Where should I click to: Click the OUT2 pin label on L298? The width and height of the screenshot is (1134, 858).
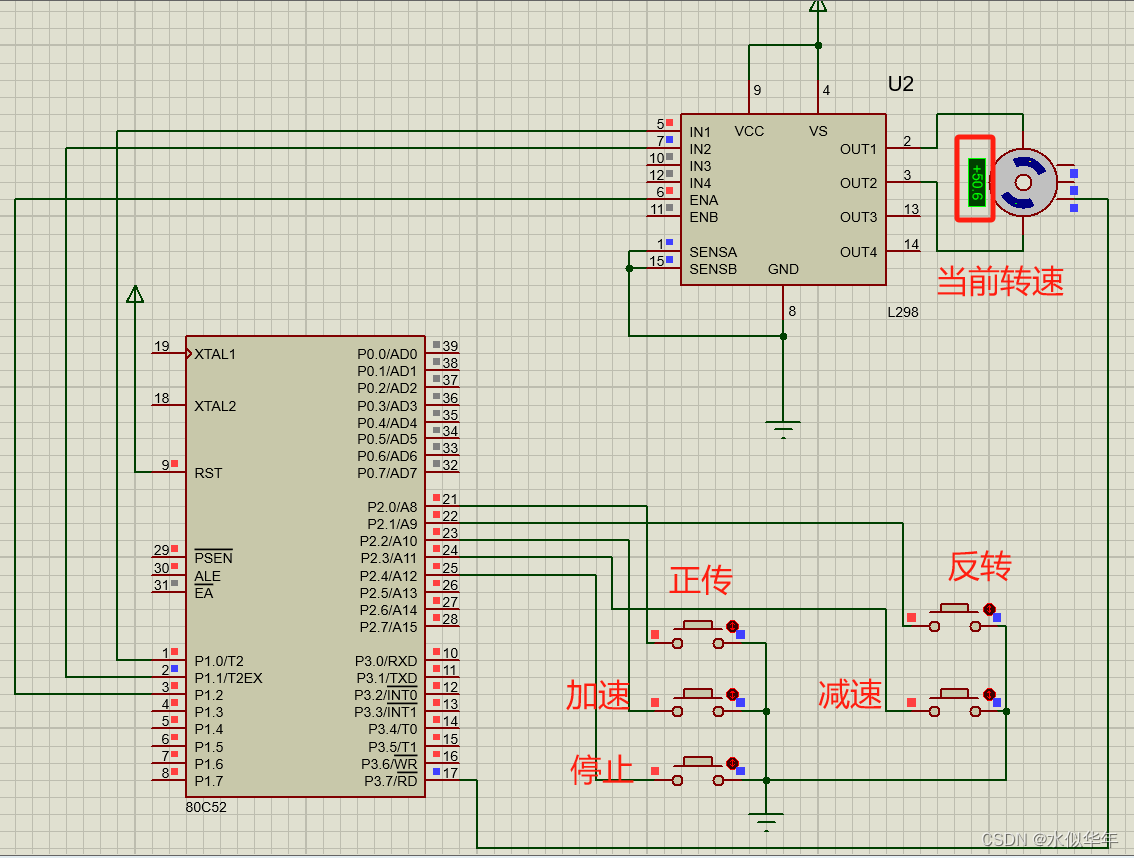(858, 183)
